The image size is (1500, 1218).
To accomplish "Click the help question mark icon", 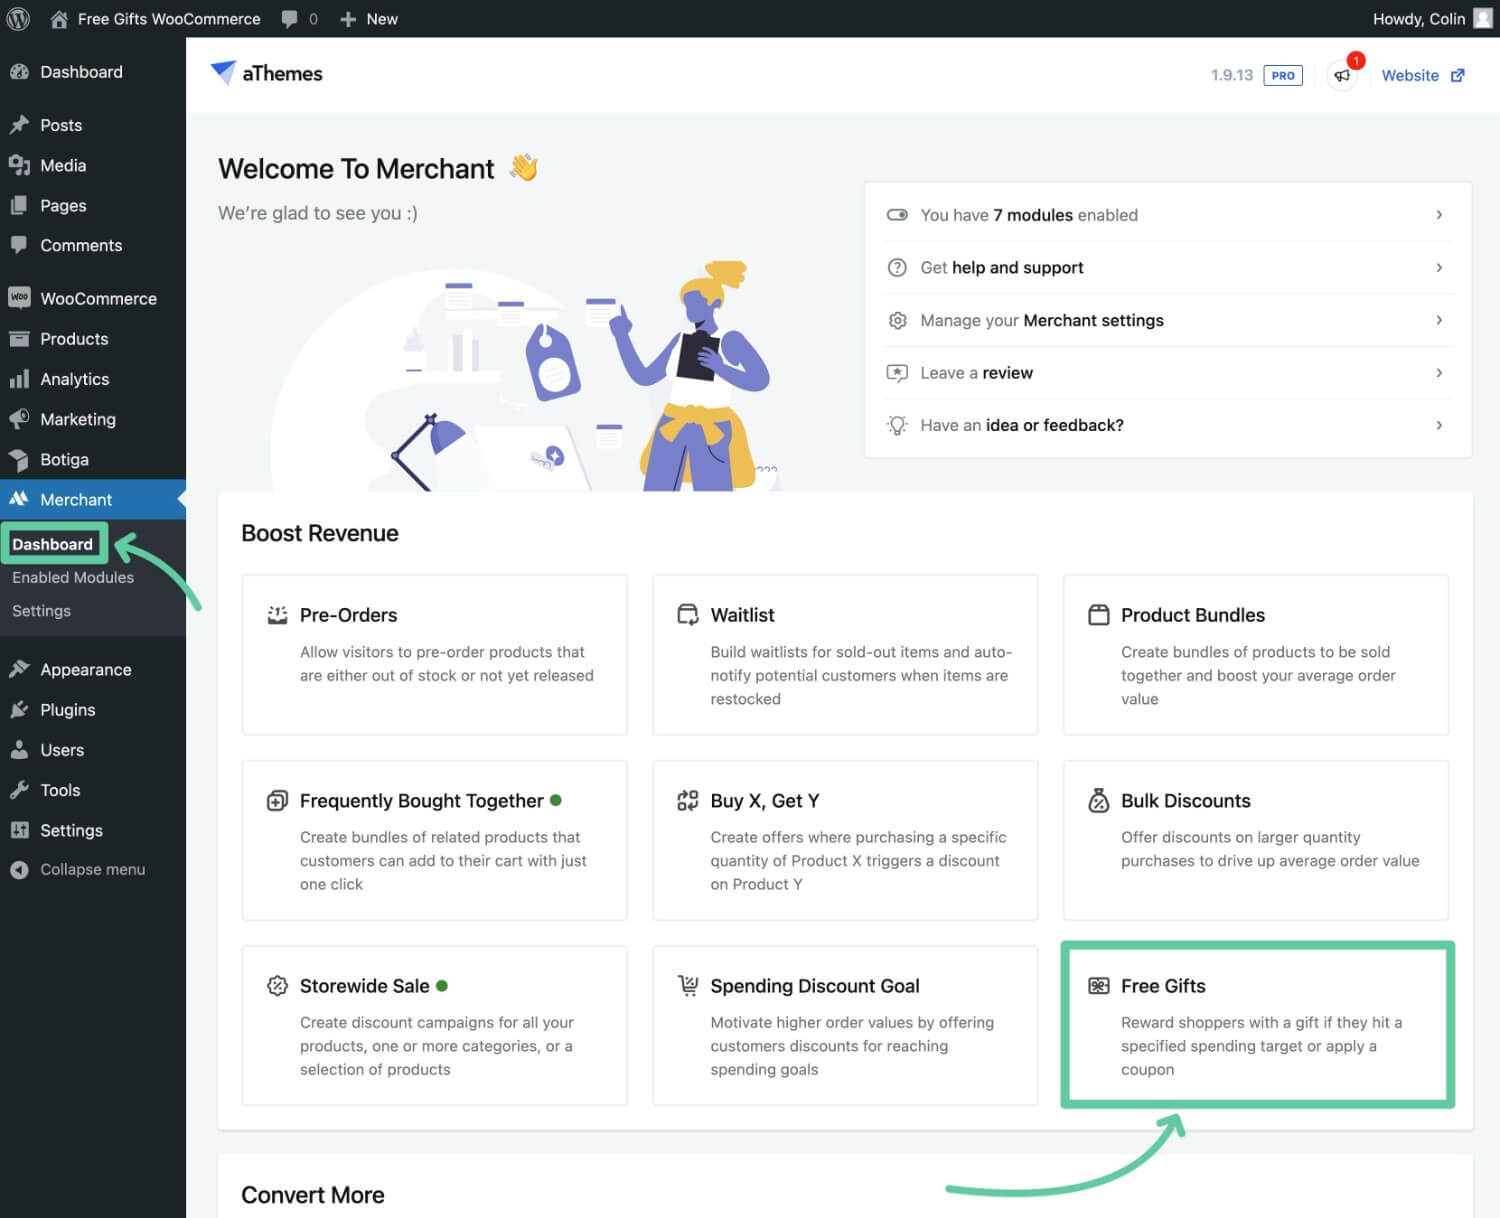I will (897, 267).
